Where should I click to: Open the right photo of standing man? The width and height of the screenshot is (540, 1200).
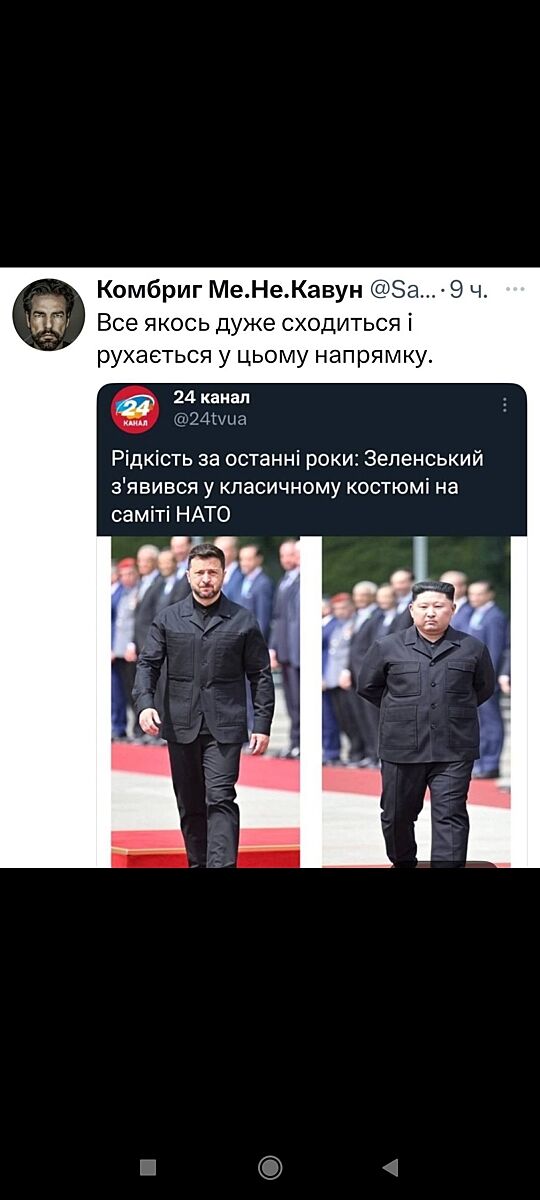pos(416,702)
